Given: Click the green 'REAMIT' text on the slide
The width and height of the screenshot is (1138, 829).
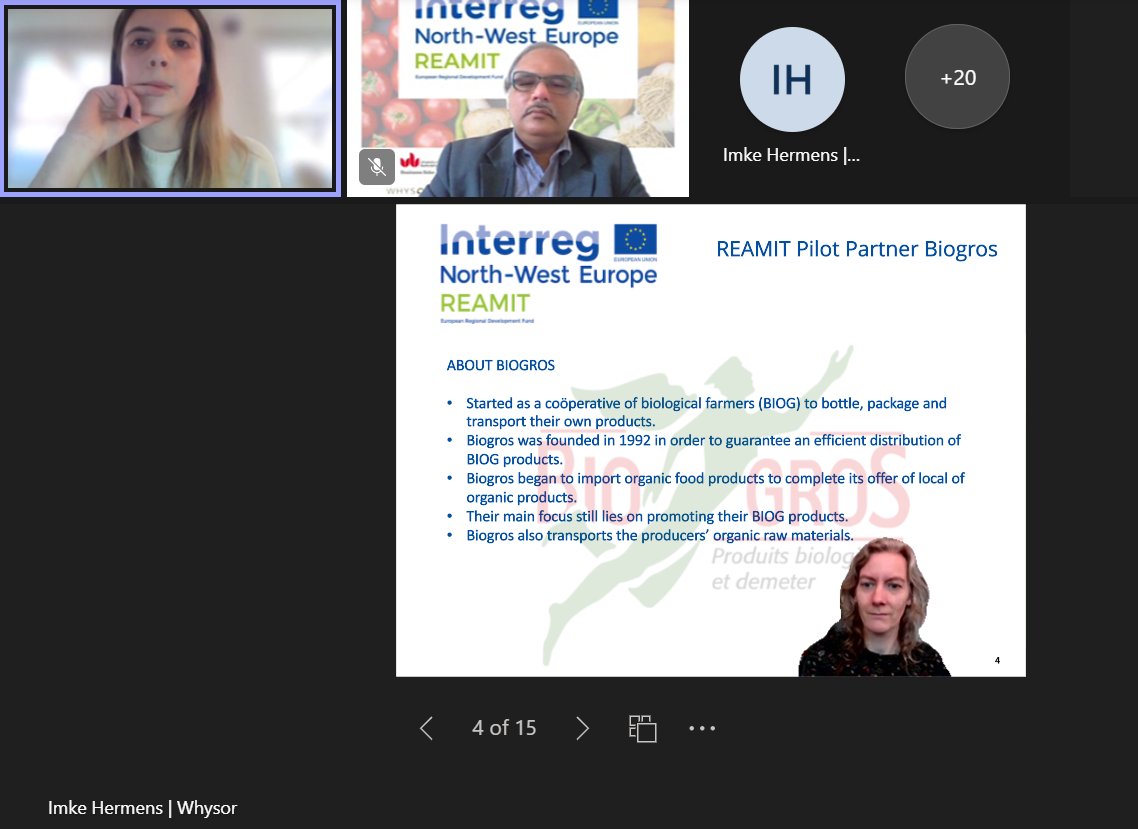Looking at the screenshot, I should (x=485, y=303).
